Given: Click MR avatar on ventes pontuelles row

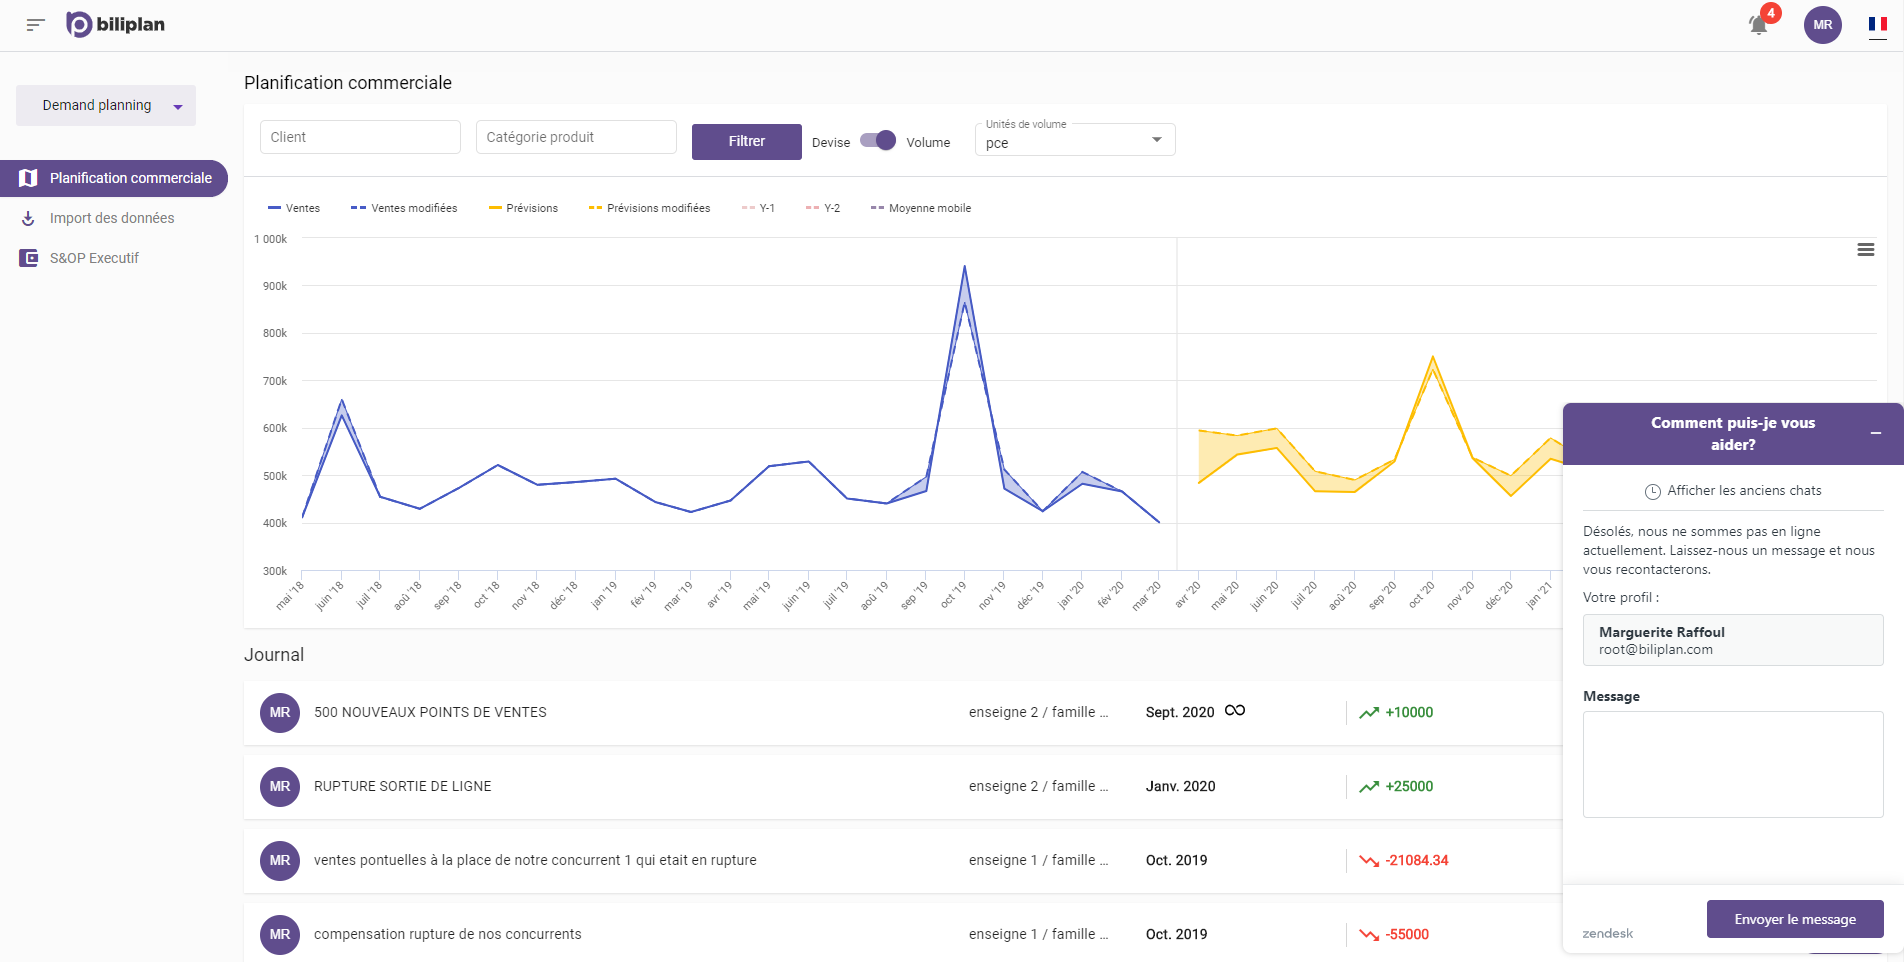Looking at the screenshot, I should coord(280,861).
